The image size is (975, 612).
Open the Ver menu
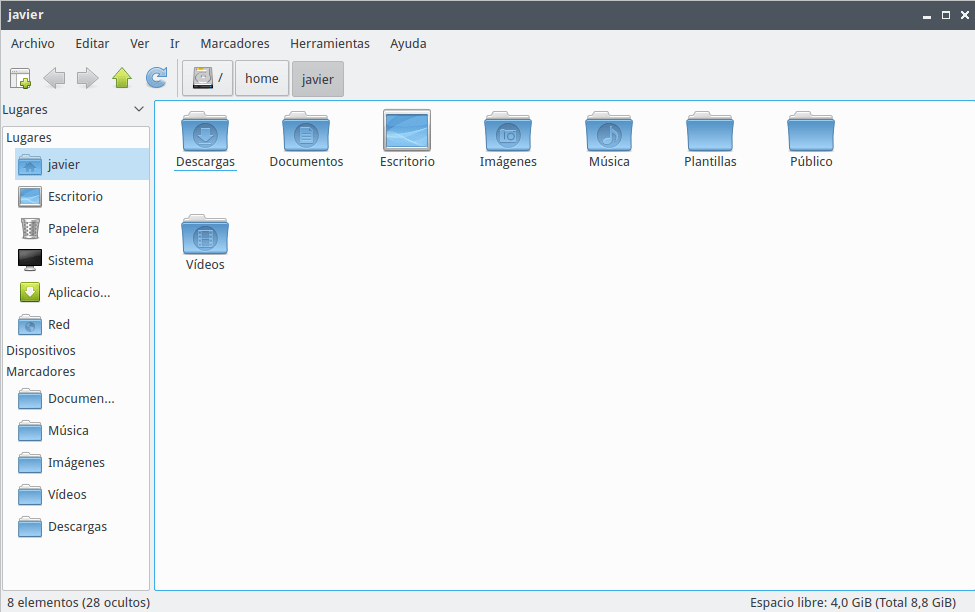click(139, 44)
